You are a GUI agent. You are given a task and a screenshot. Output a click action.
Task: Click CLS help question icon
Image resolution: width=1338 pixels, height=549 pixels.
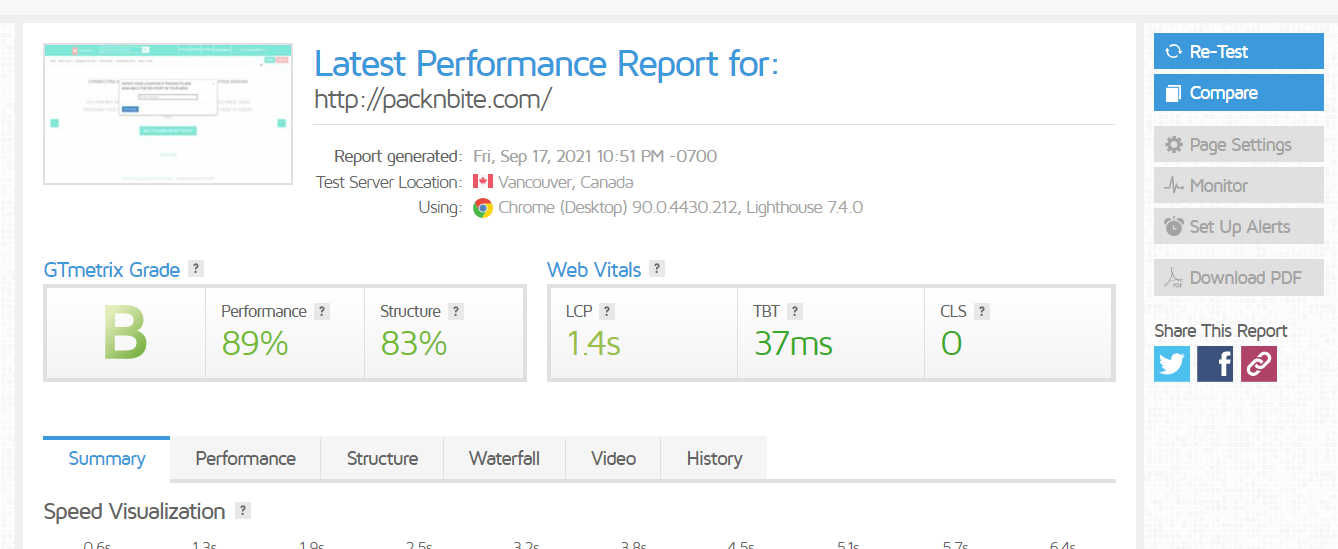982,312
